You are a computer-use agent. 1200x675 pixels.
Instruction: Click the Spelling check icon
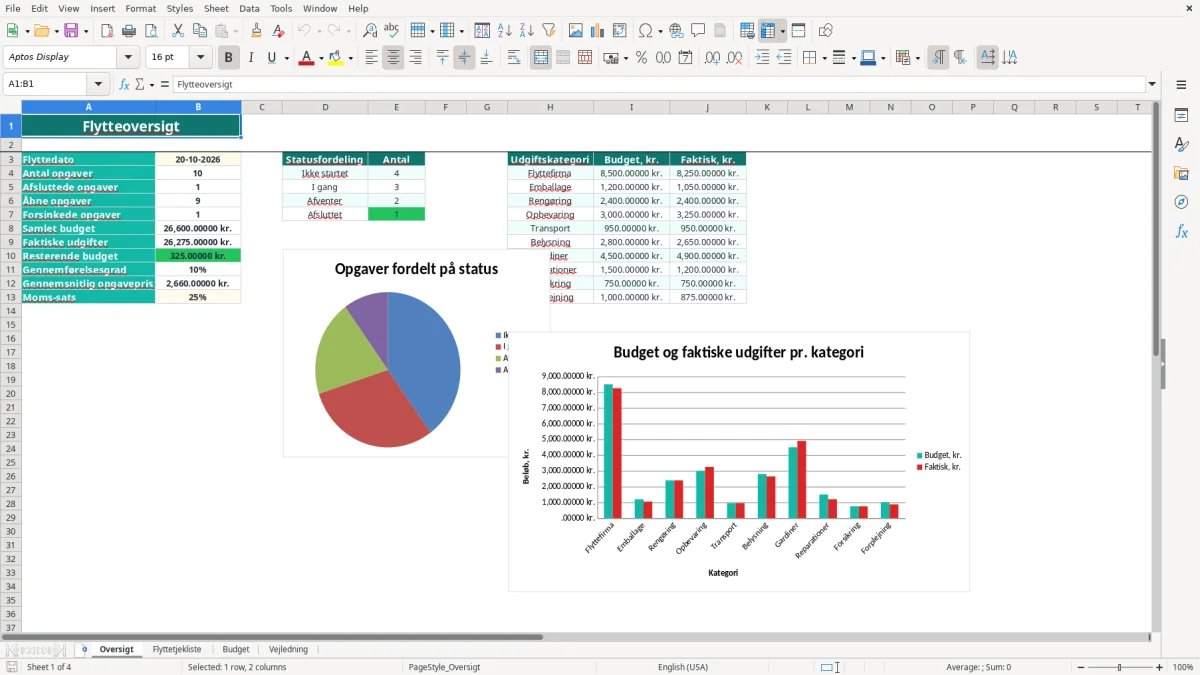tap(392, 31)
